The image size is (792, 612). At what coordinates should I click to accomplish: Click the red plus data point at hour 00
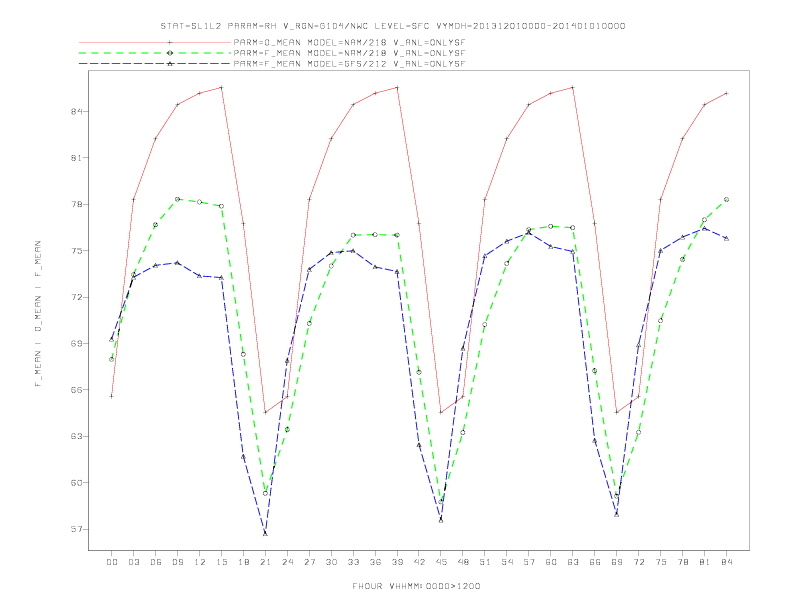click(112, 396)
